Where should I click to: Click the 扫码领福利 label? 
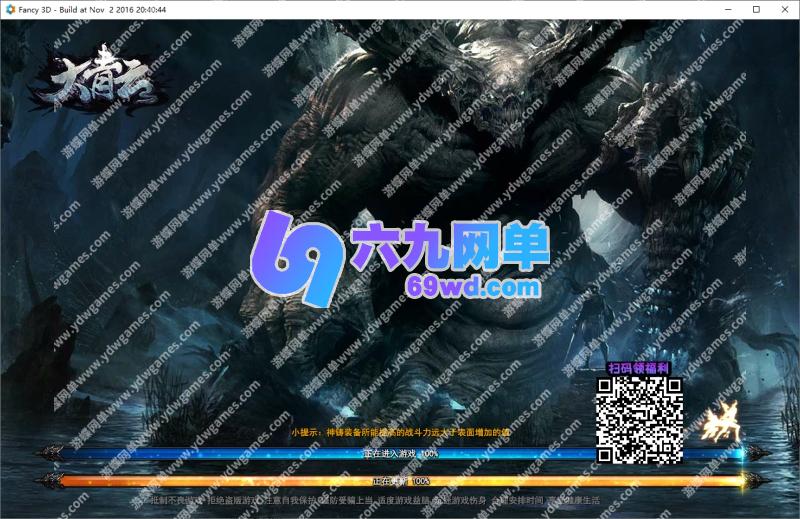click(x=639, y=368)
